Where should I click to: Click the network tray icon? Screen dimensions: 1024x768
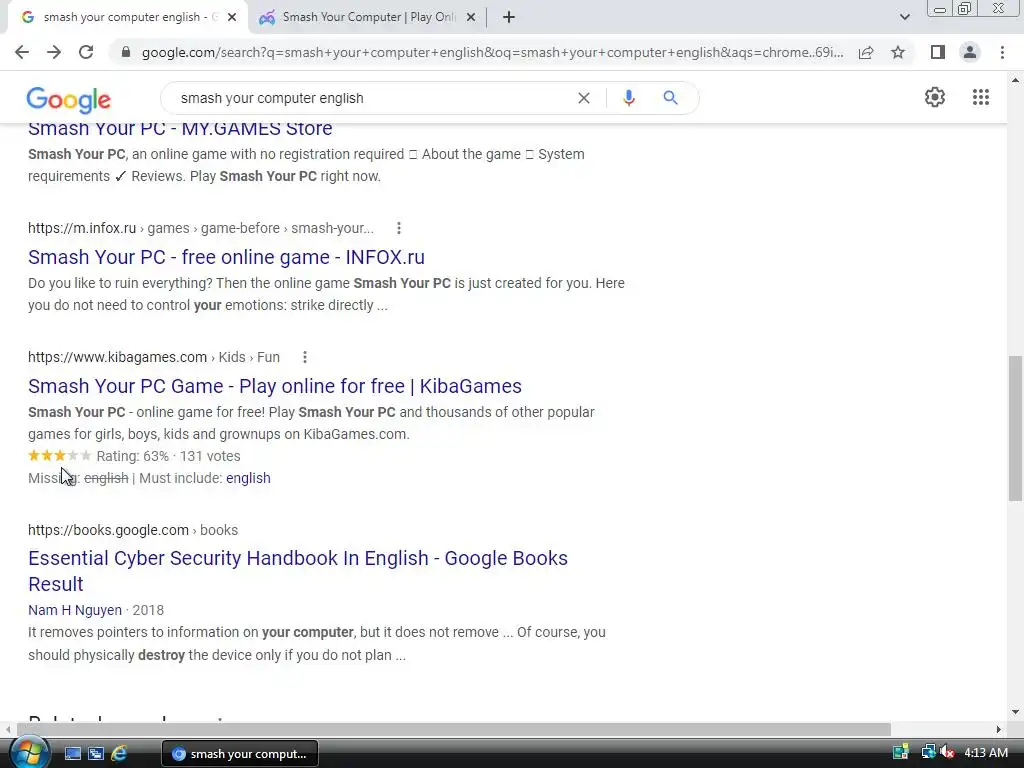tap(928, 753)
